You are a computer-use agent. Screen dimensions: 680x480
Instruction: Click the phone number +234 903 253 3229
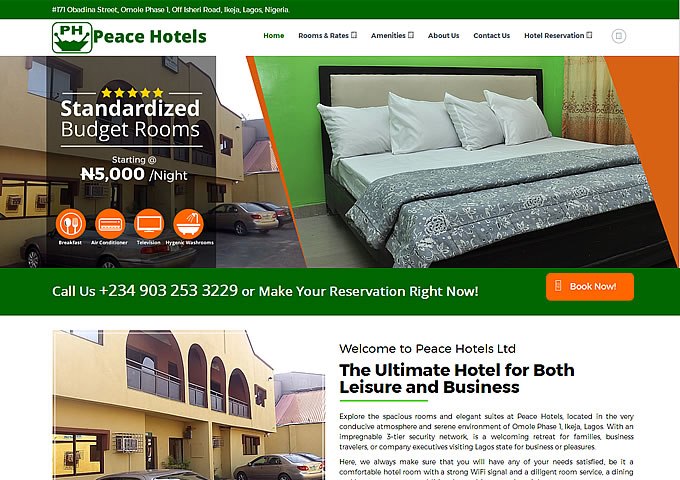click(168, 291)
